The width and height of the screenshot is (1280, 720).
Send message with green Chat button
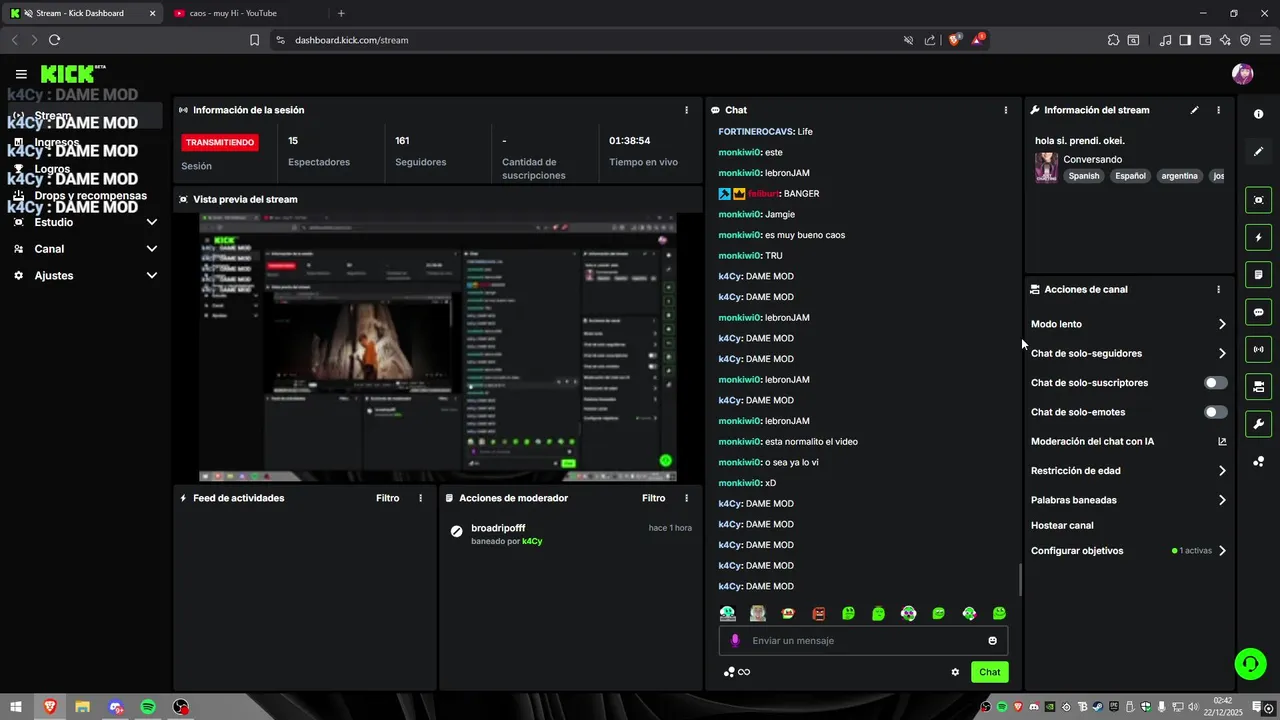pyautogui.click(x=989, y=672)
